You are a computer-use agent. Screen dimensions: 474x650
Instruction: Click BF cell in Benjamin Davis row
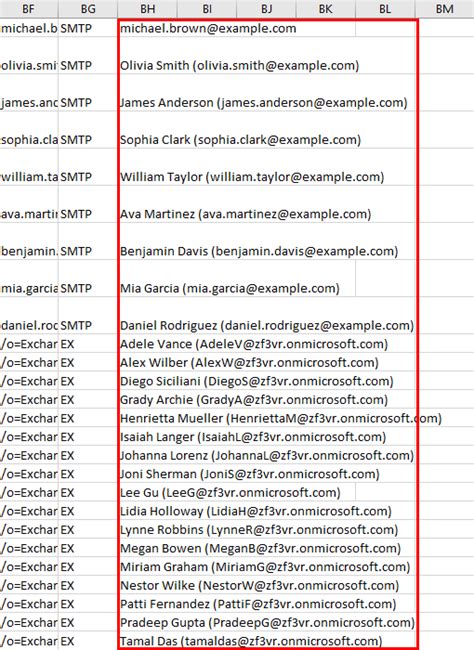tap(29, 251)
